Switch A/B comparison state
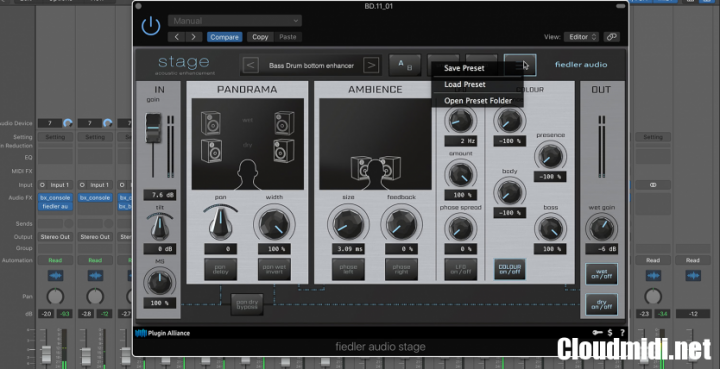The width and height of the screenshot is (720, 369). (x=405, y=65)
